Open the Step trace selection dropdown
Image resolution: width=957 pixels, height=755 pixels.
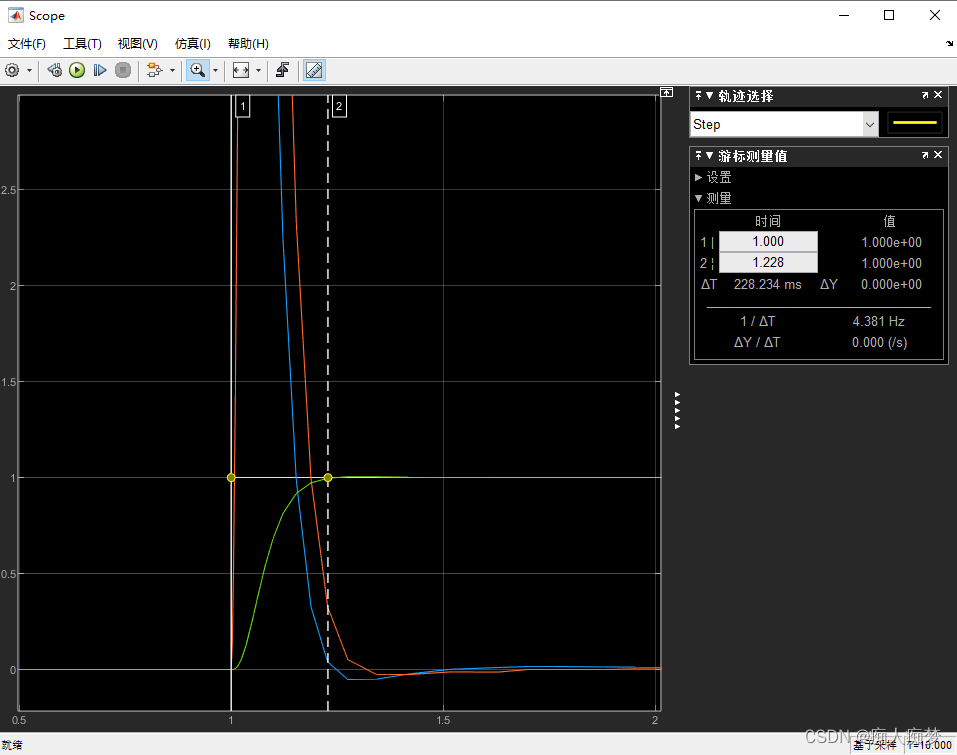coord(869,124)
